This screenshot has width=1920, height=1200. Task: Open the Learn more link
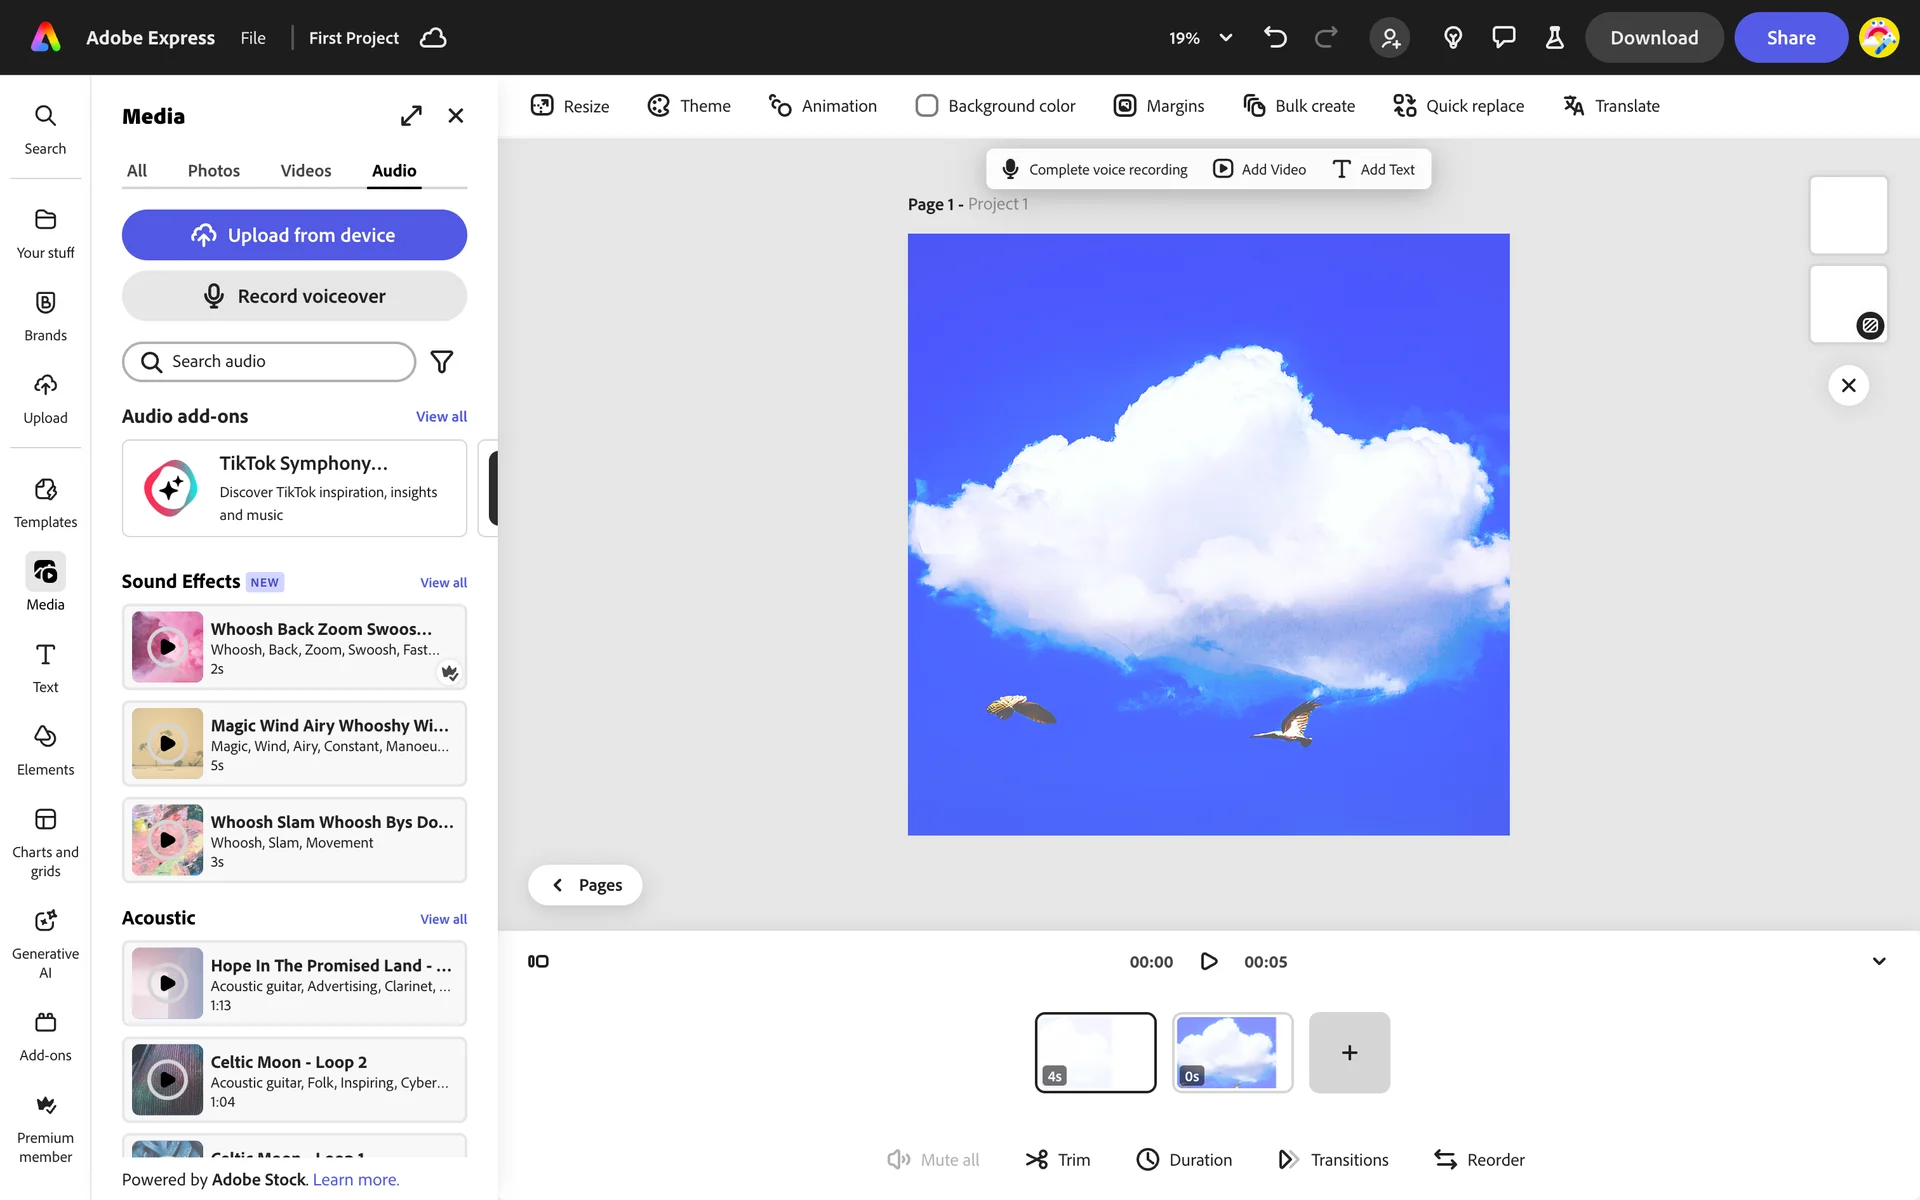355,1180
